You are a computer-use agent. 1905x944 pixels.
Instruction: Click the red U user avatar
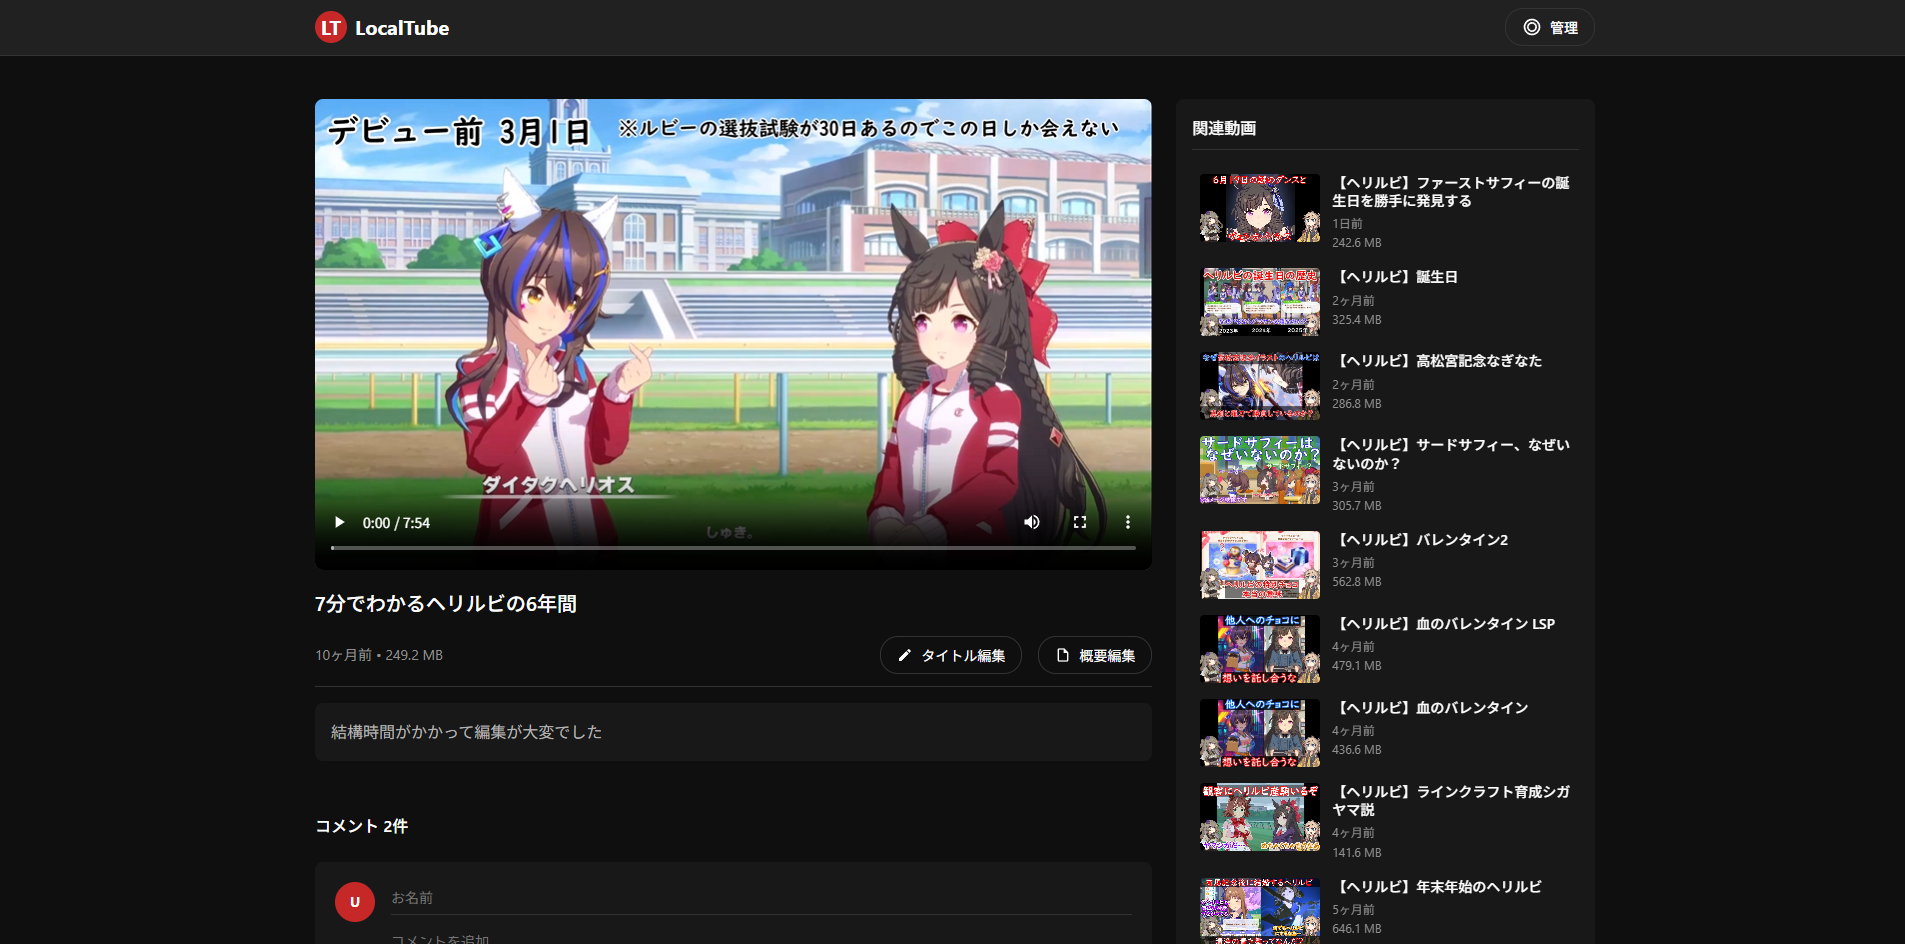pos(355,902)
